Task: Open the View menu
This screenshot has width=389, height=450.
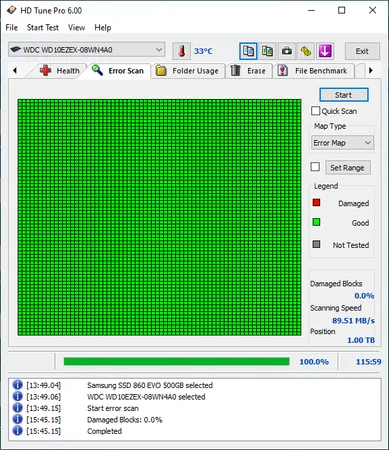Action: pyautogui.click(x=76, y=28)
